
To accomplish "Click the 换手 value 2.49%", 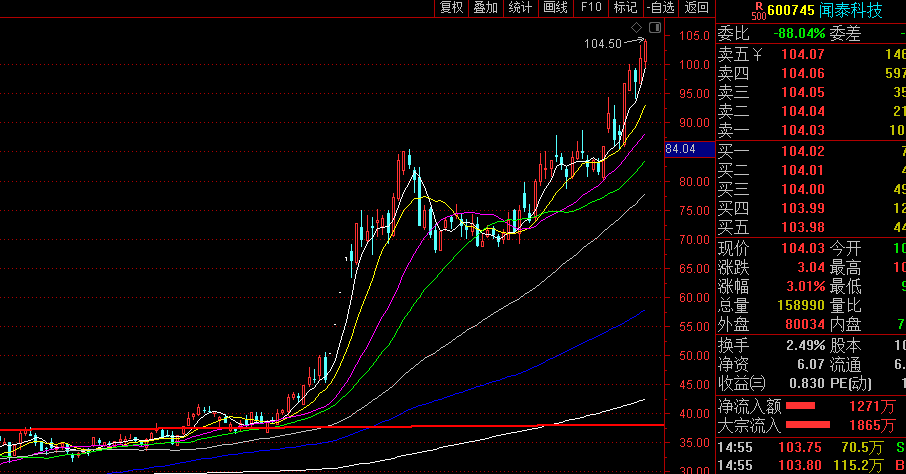I will pyautogui.click(x=805, y=346).
